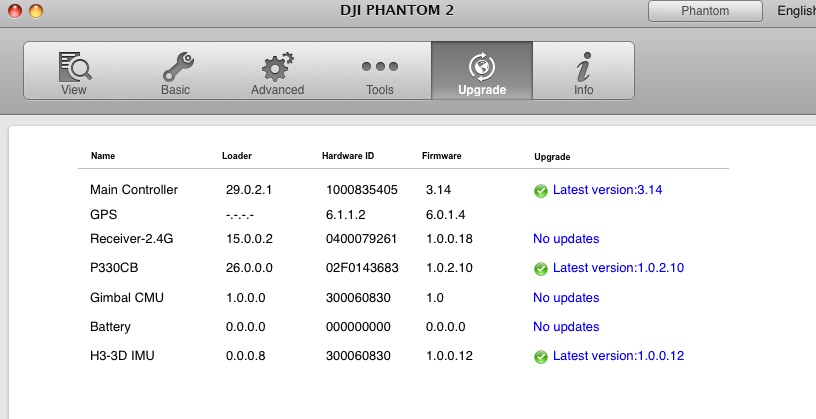Click green check beside Main Controller version
The height and width of the screenshot is (419, 816).
pos(541,191)
